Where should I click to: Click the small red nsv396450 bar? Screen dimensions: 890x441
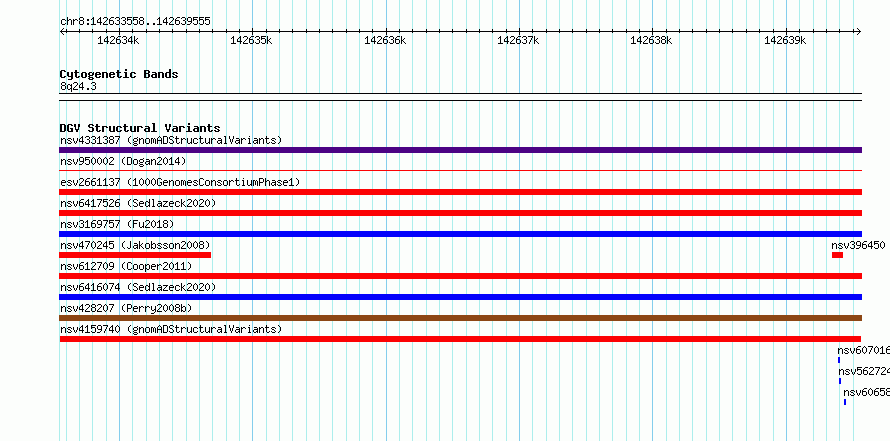click(837, 255)
